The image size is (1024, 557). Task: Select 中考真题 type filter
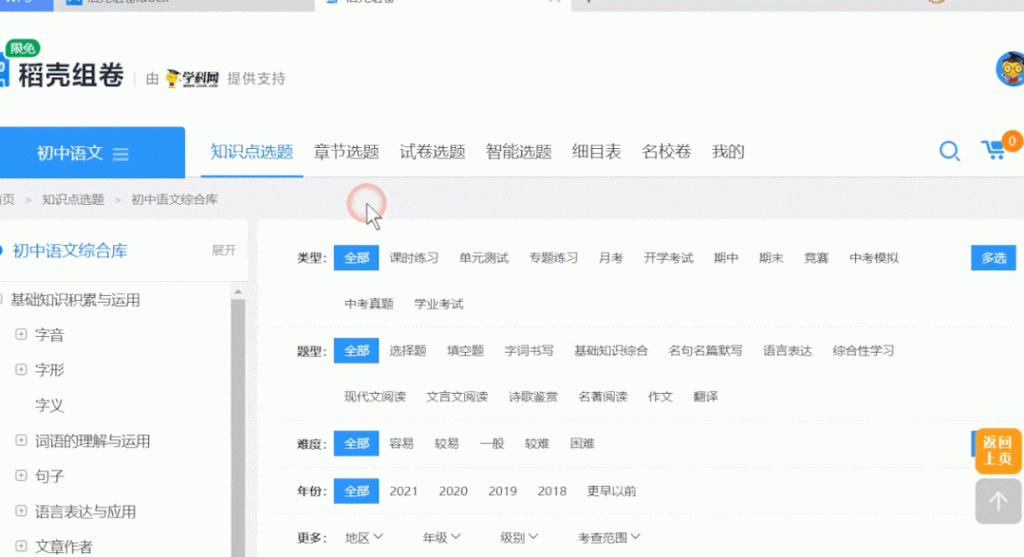click(369, 304)
